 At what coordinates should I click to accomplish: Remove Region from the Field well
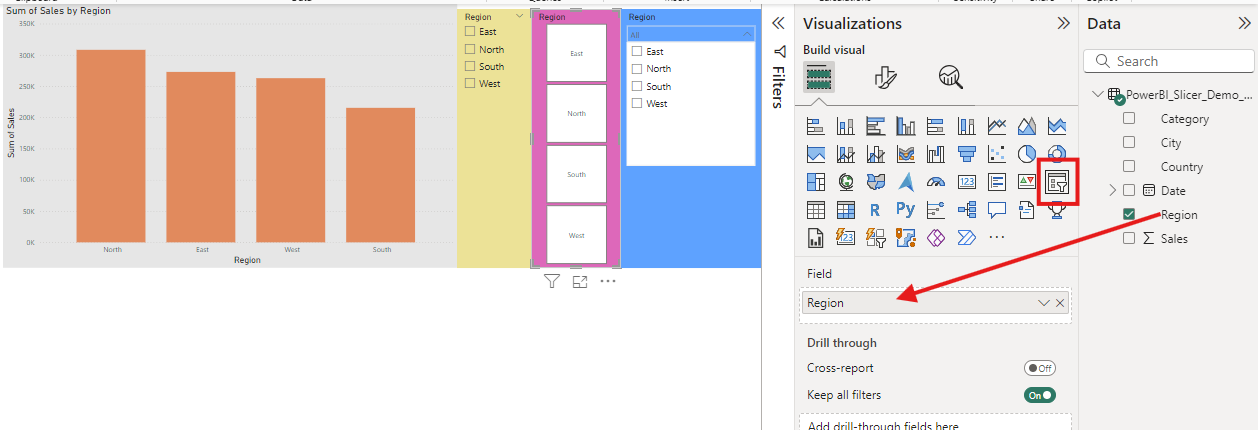[1060, 303]
